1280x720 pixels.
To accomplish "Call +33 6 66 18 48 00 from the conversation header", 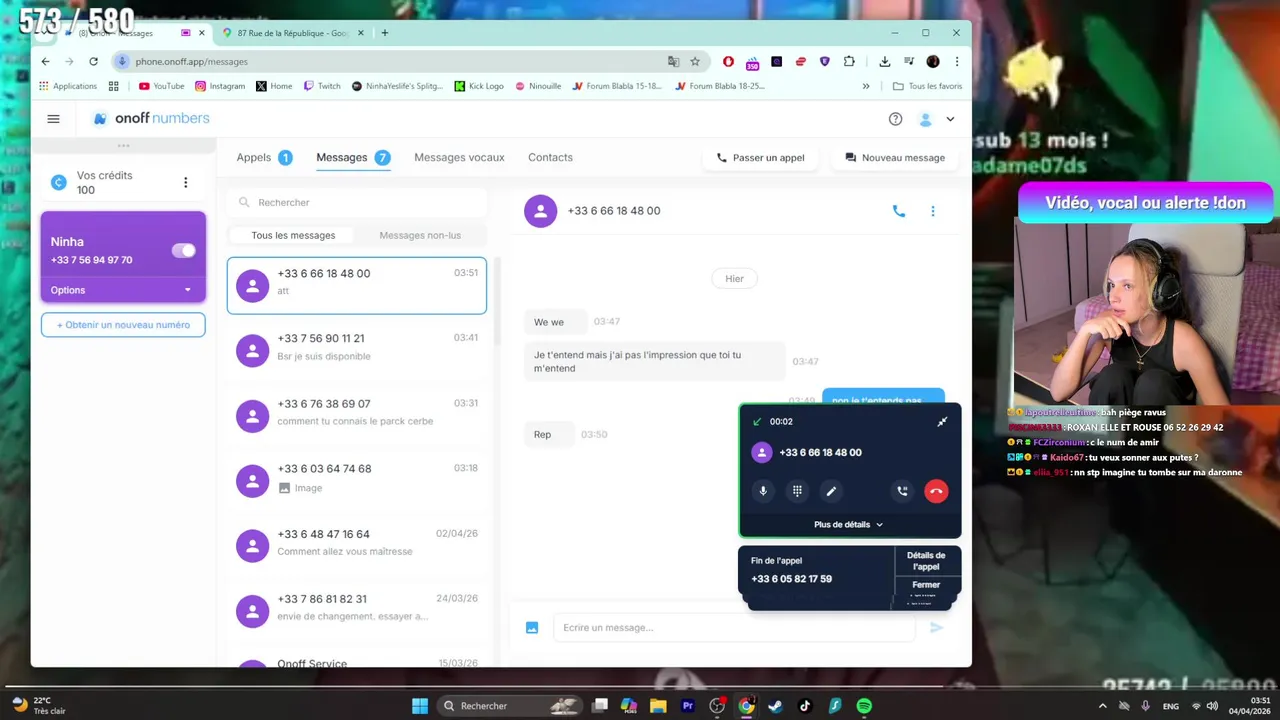I will pos(899,211).
